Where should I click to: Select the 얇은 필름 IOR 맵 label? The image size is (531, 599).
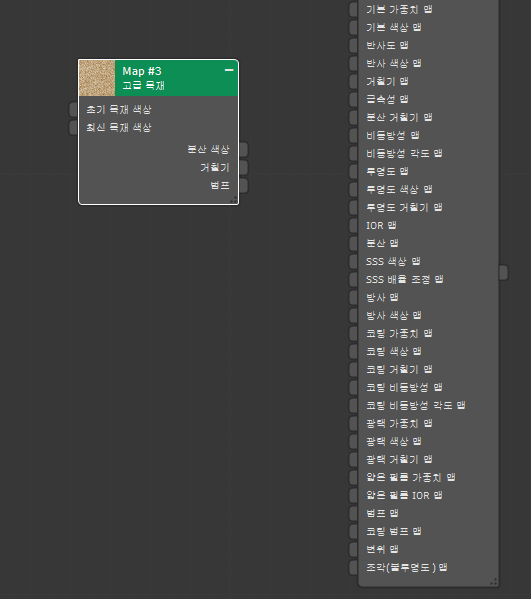tap(404, 495)
